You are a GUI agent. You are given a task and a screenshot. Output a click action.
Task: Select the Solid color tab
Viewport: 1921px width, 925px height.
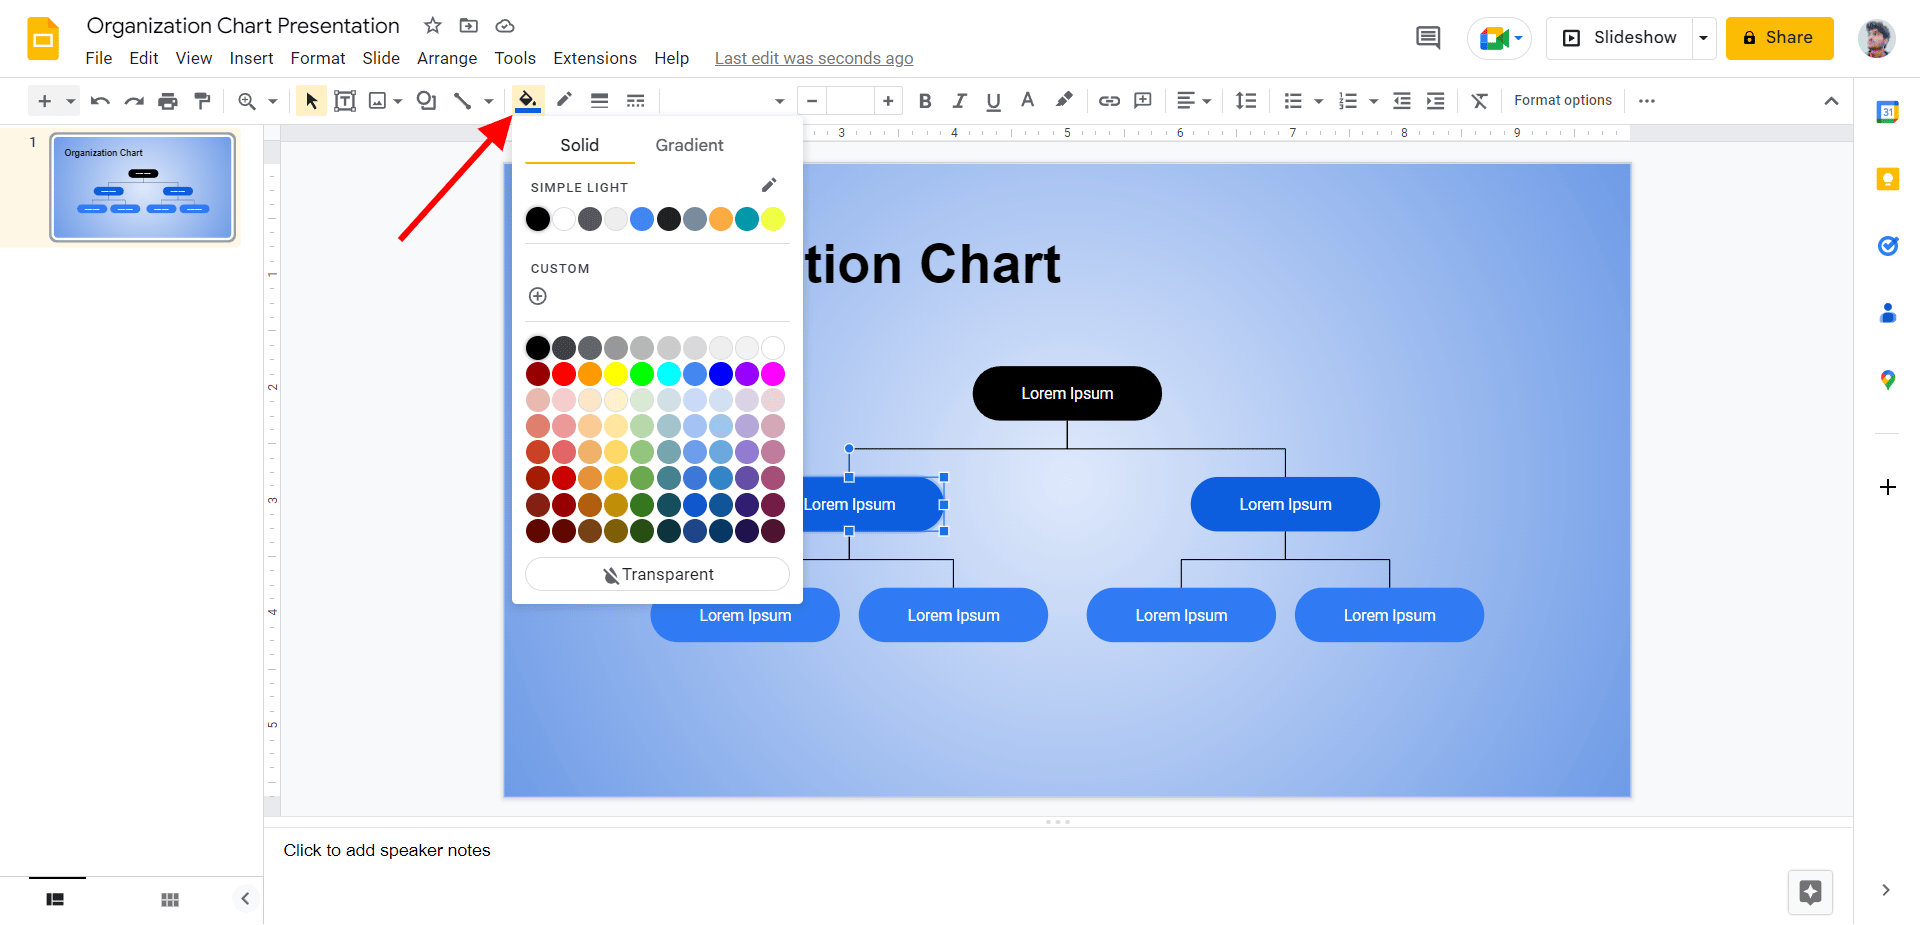578,145
